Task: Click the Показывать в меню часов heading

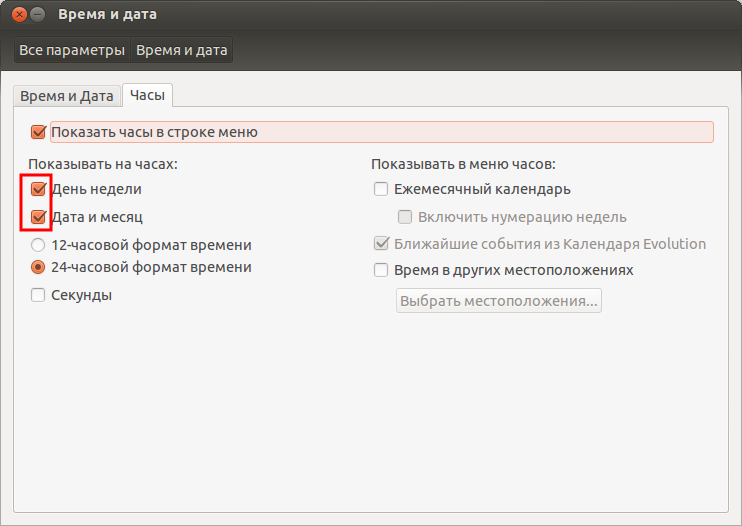Action: pyautogui.click(x=463, y=163)
